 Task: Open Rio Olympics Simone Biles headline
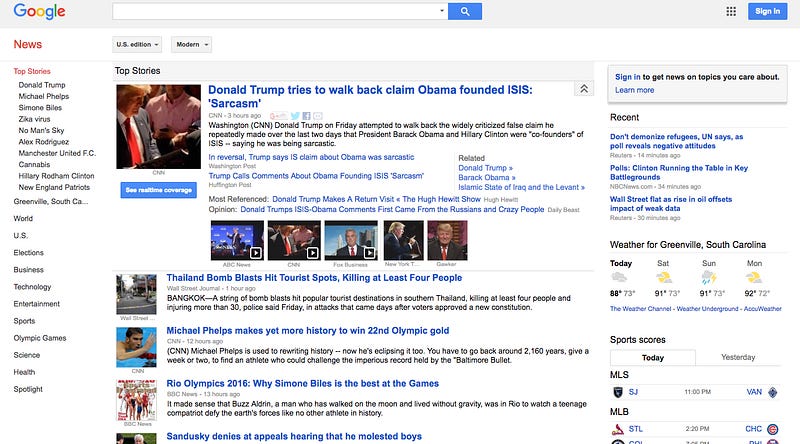click(x=303, y=383)
